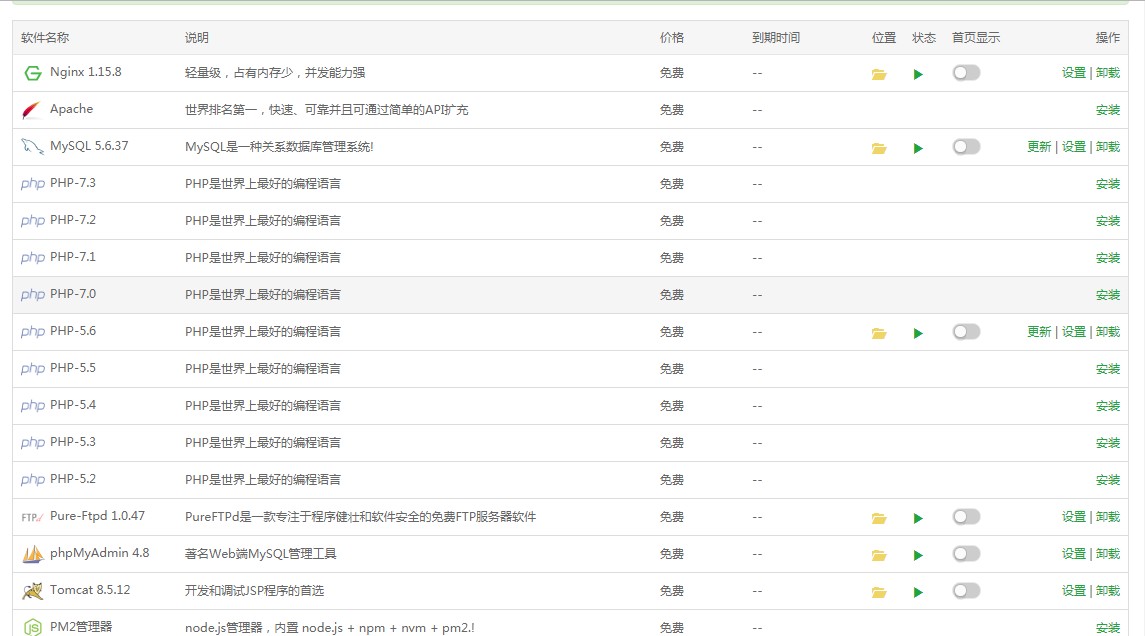1145x636 pixels.
Task: Install PHP-7.1
Action: click(1108, 258)
